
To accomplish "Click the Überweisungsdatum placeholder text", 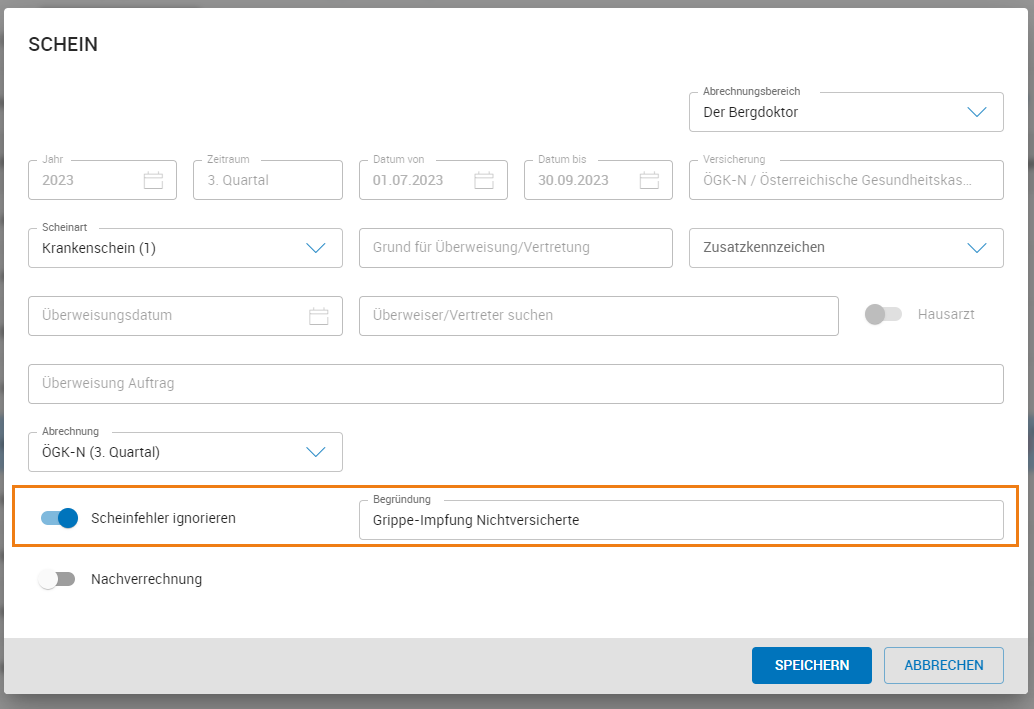I will [107, 315].
